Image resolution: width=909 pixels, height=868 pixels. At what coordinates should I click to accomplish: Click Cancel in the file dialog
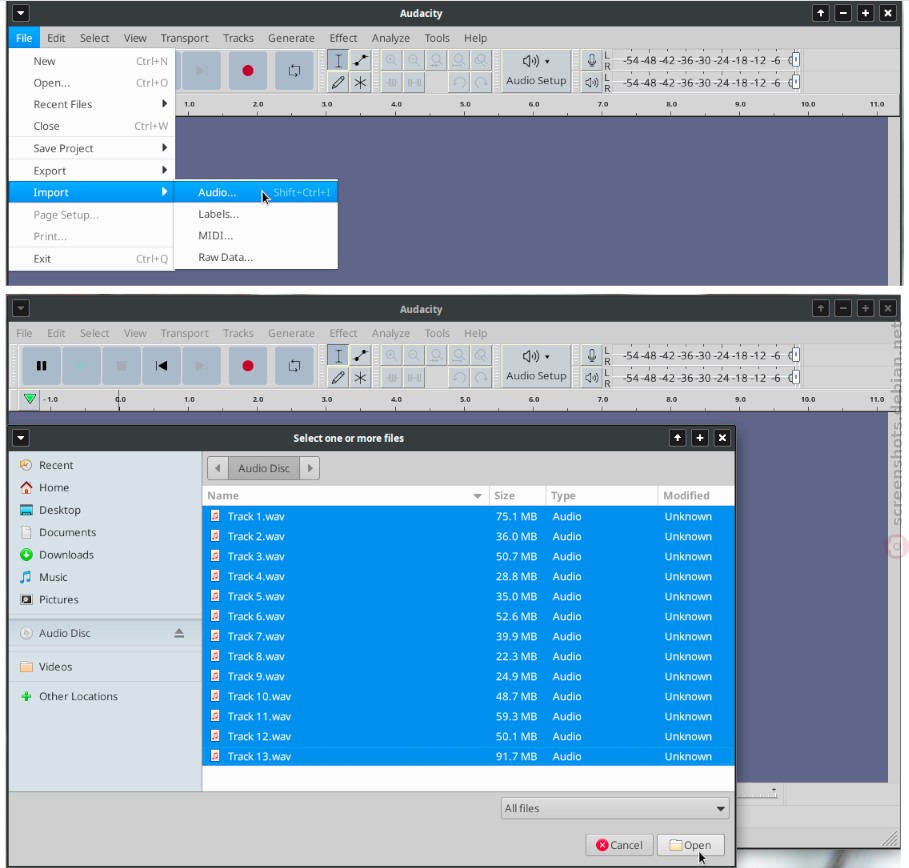tap(619, 845)
